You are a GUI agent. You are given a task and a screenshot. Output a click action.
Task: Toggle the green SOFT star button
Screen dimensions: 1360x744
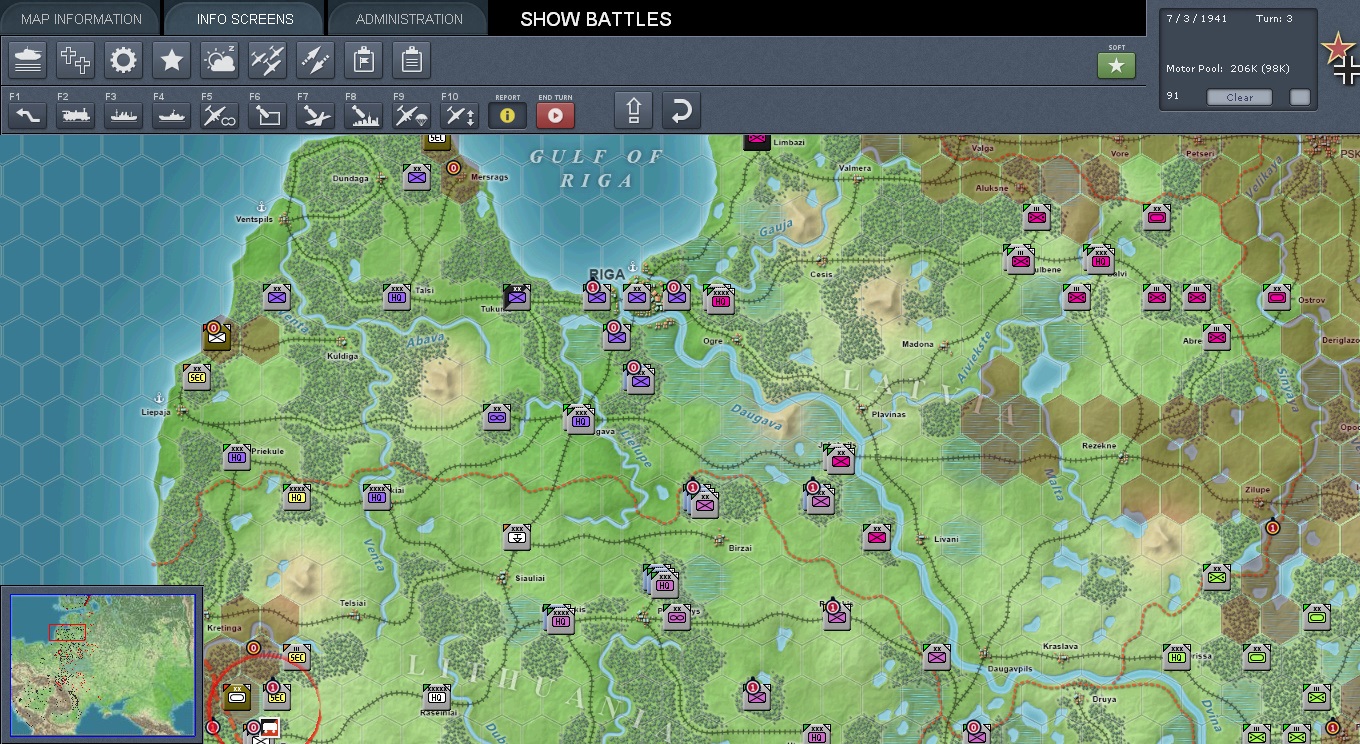pos(1116,65)
